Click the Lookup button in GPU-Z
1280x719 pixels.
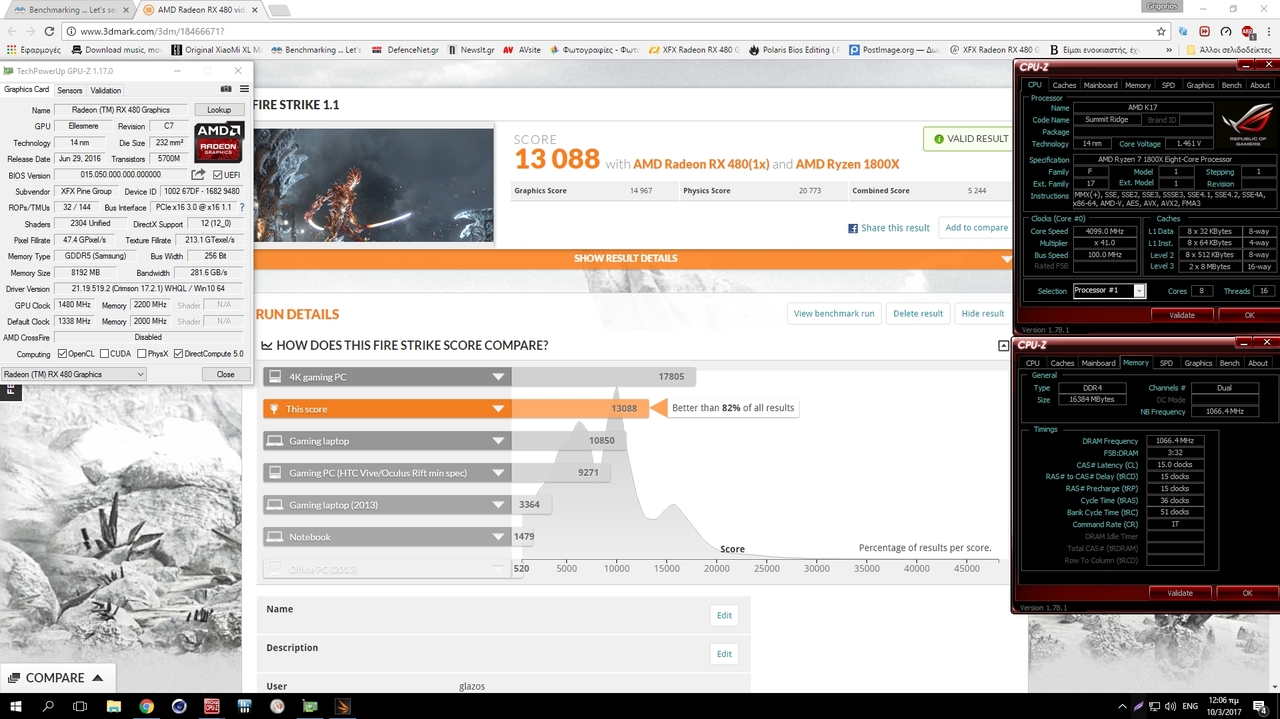tap(219, 110)
